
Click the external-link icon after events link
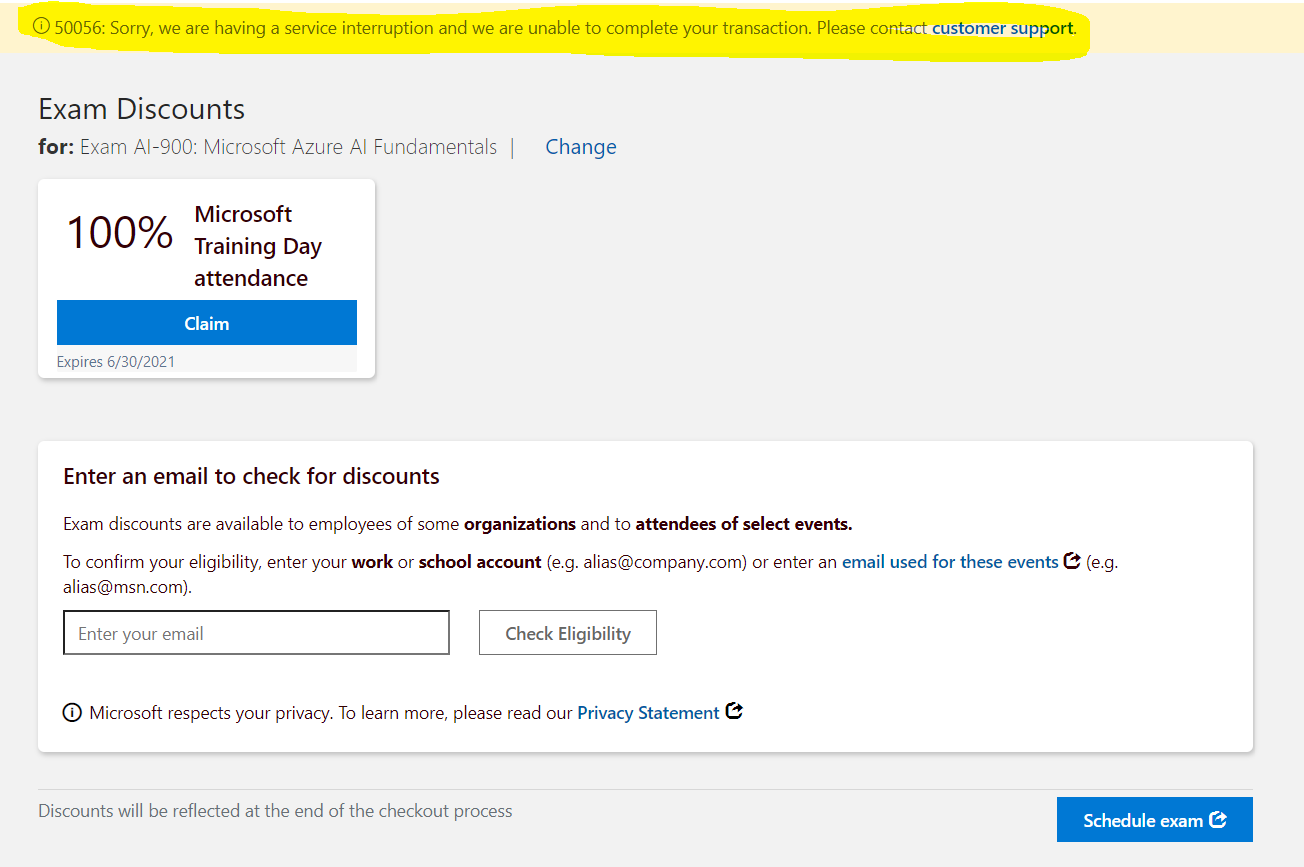tap(1072, 561)
